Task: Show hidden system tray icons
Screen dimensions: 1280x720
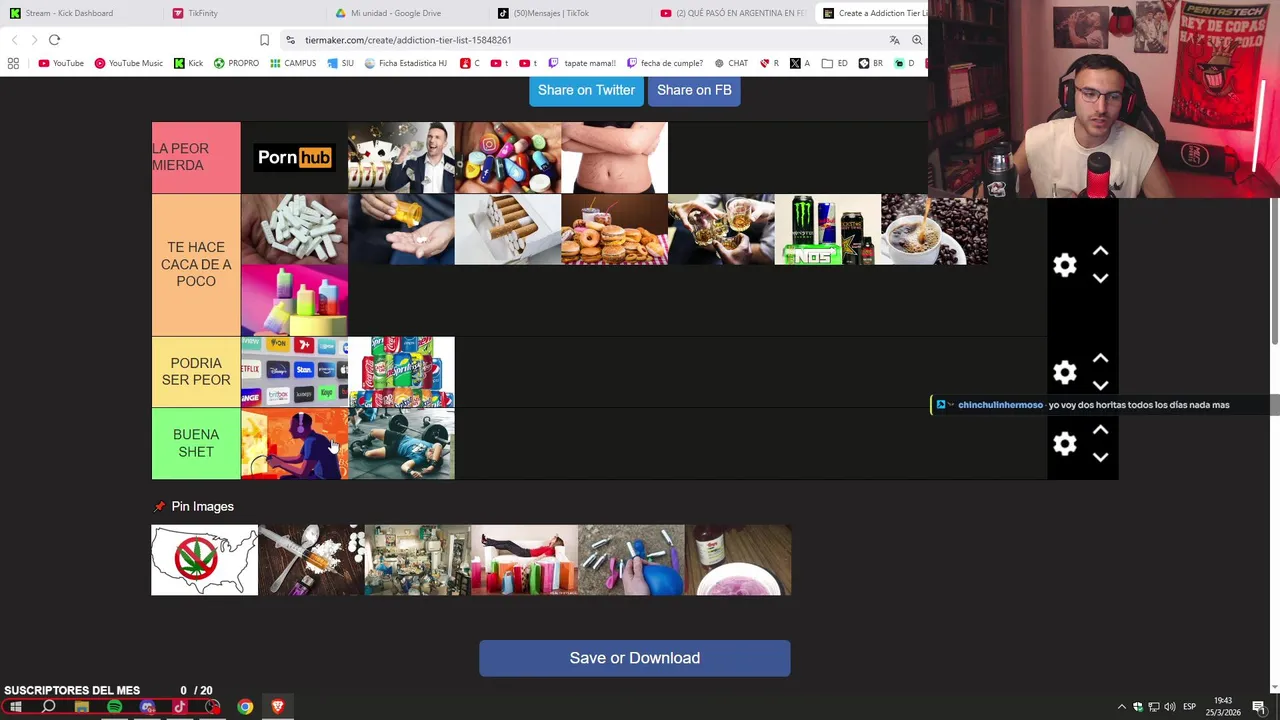Action: tap(1121, 707)
